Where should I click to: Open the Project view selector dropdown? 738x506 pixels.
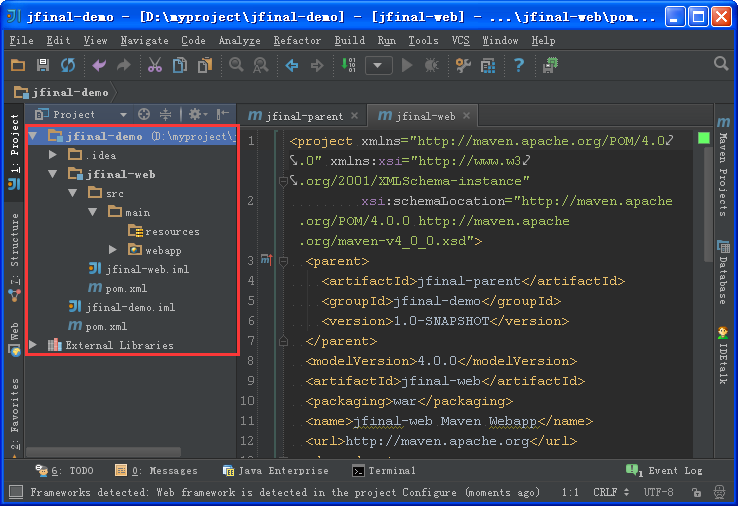[81, 114]
